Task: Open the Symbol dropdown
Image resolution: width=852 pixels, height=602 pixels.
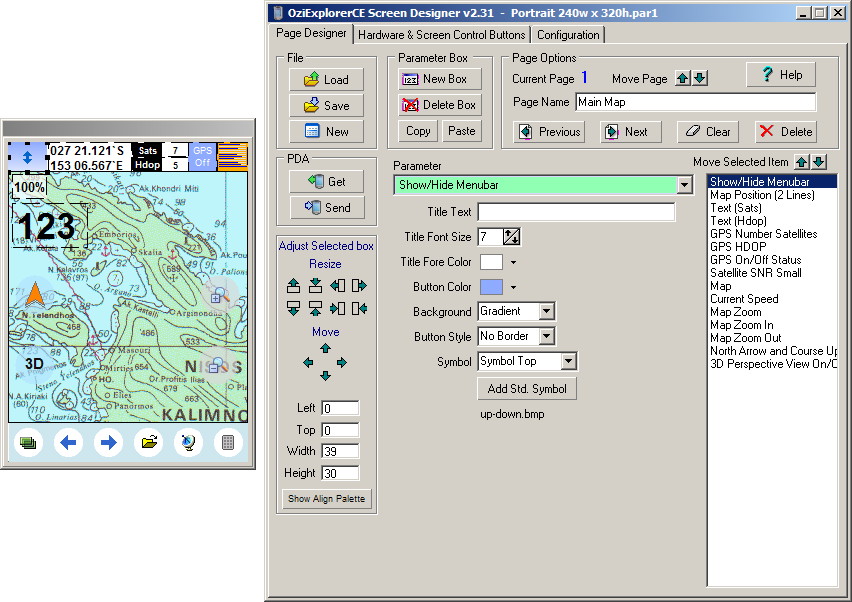Action: tap(568, 361)
